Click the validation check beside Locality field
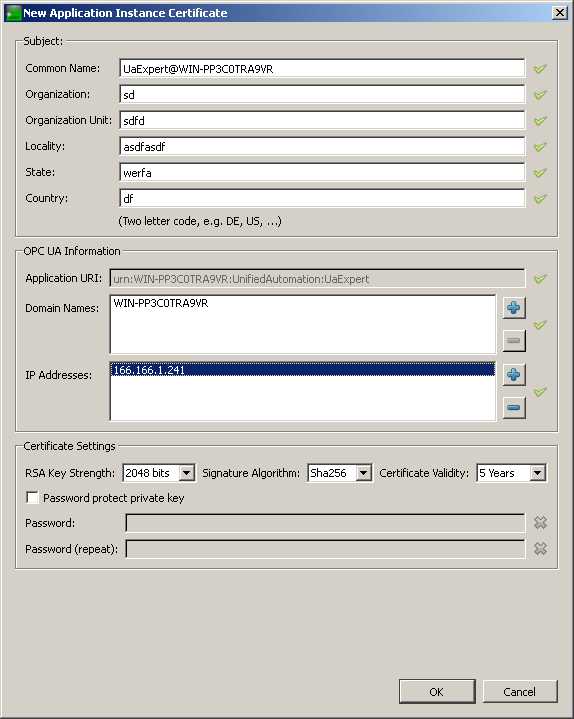This screenshot has width=574, height=719. coord(540,147)
